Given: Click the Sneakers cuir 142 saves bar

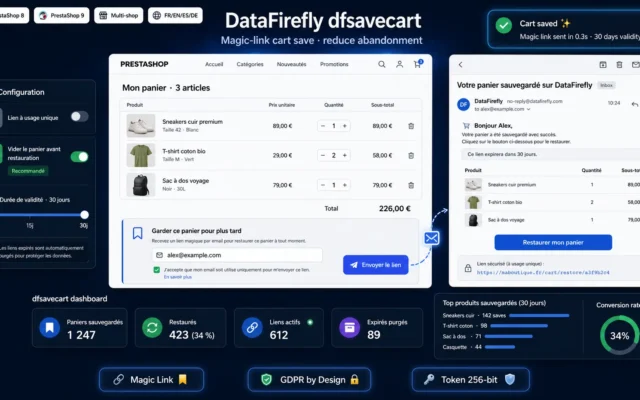Looking at the screenshot, I should click(539, 316).
